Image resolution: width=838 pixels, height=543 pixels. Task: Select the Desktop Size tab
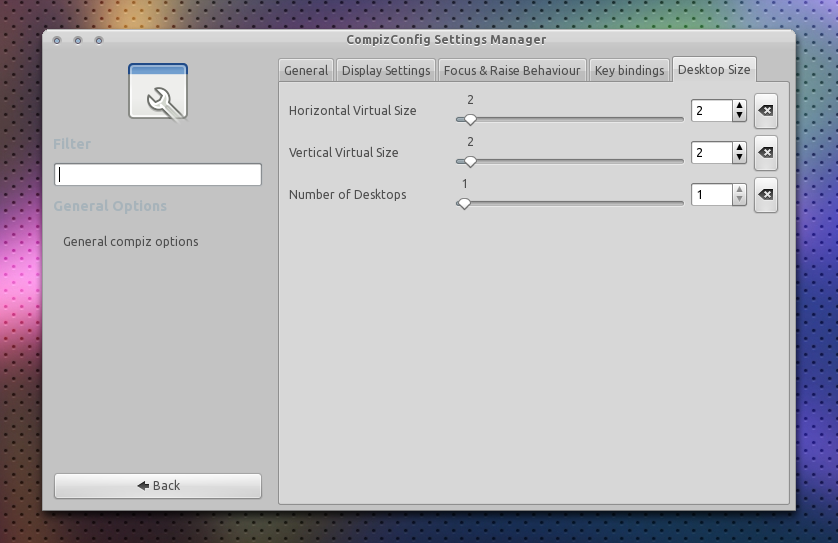[x=714, y=69]
